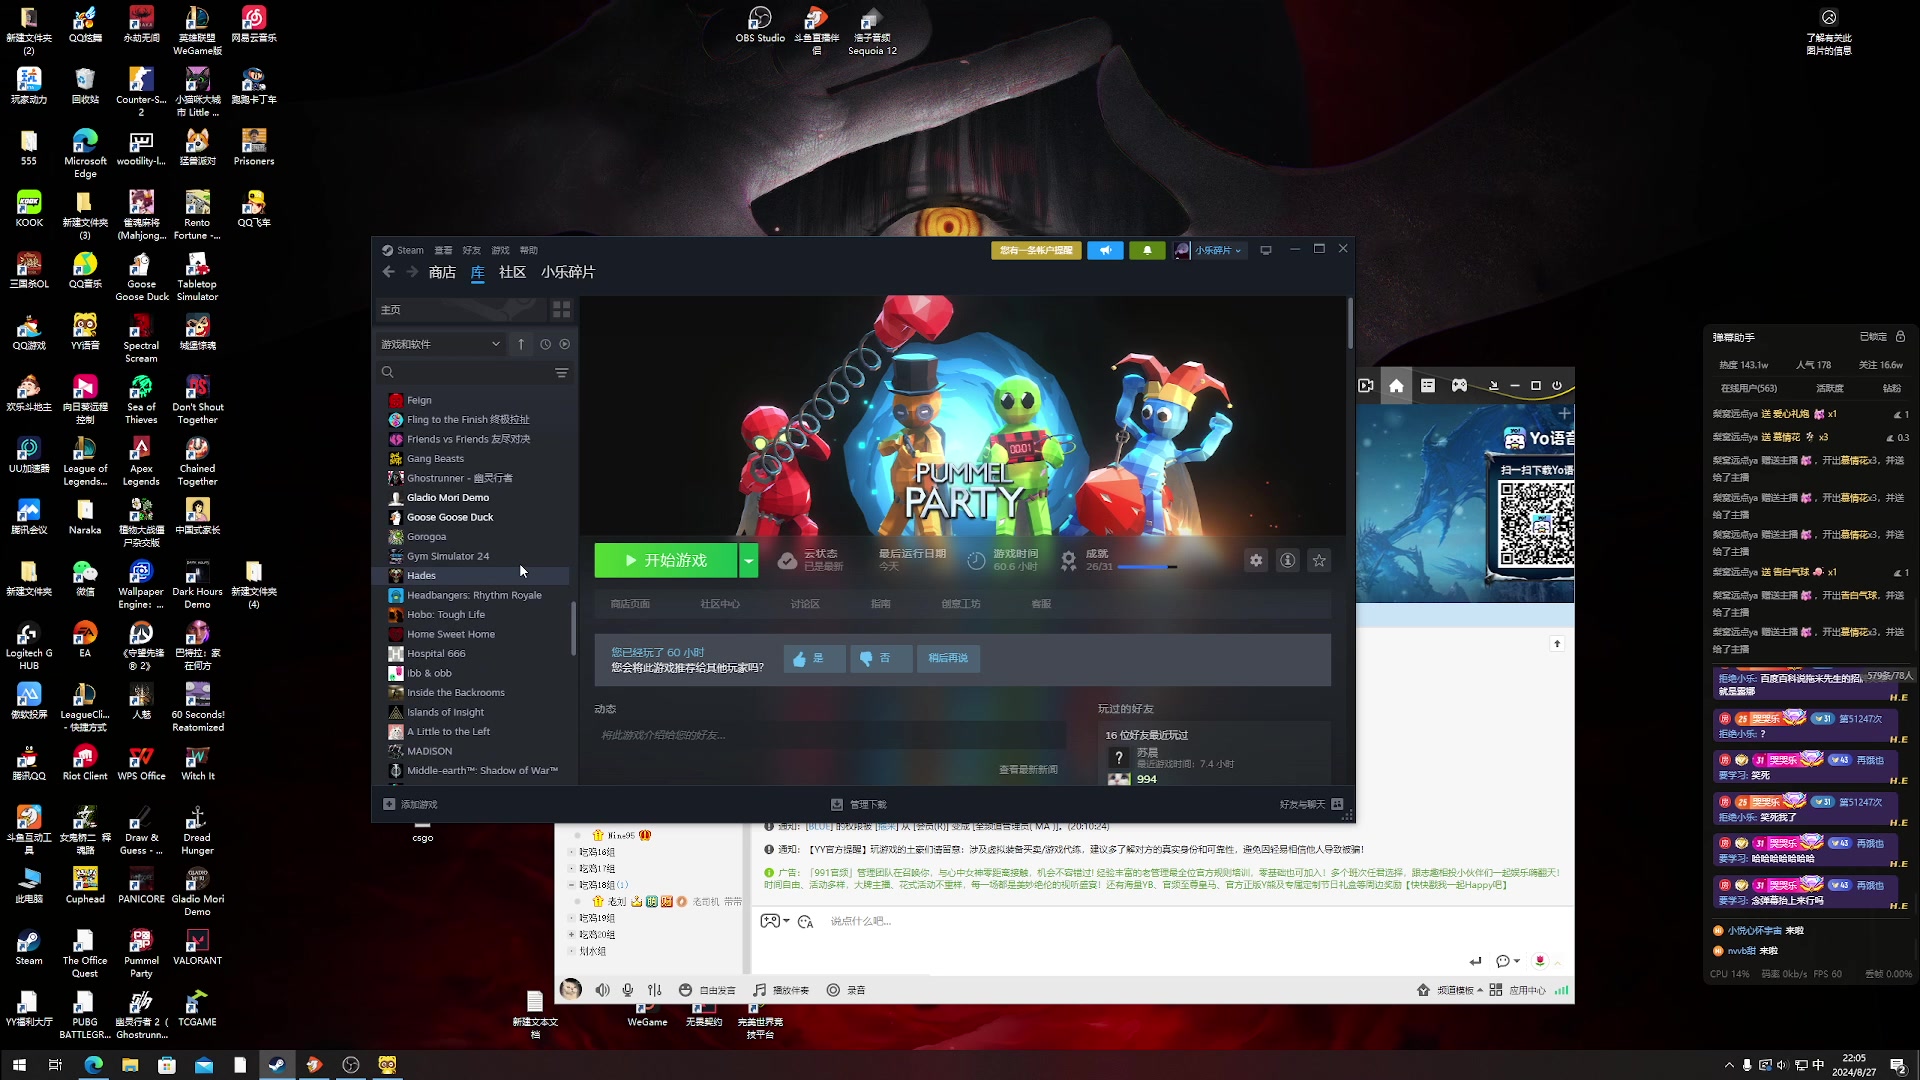The width and height of the screenshot is (1920, 1080).
Task: Click 添加游戏 at Steam bottom left
Action: pyautogui.click(x=410, y=804)
